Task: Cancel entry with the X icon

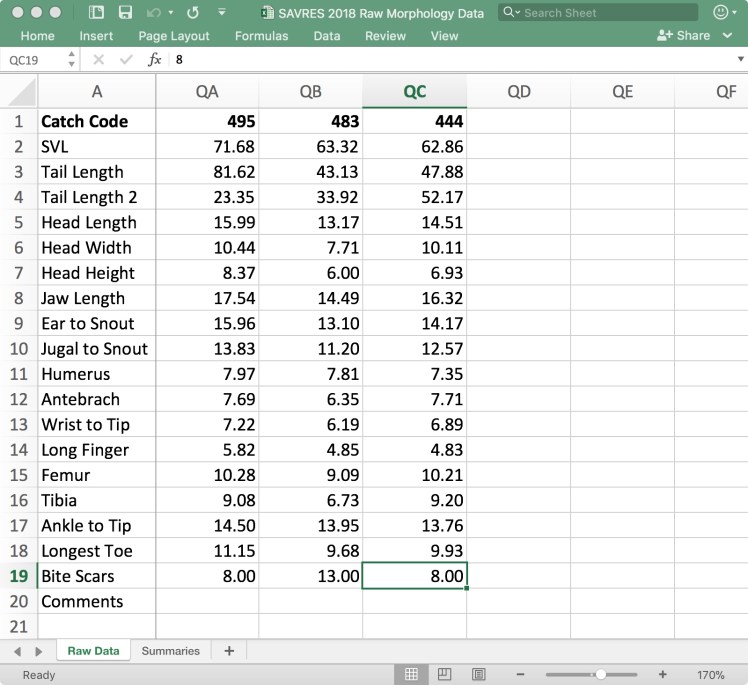Action: 98,60
